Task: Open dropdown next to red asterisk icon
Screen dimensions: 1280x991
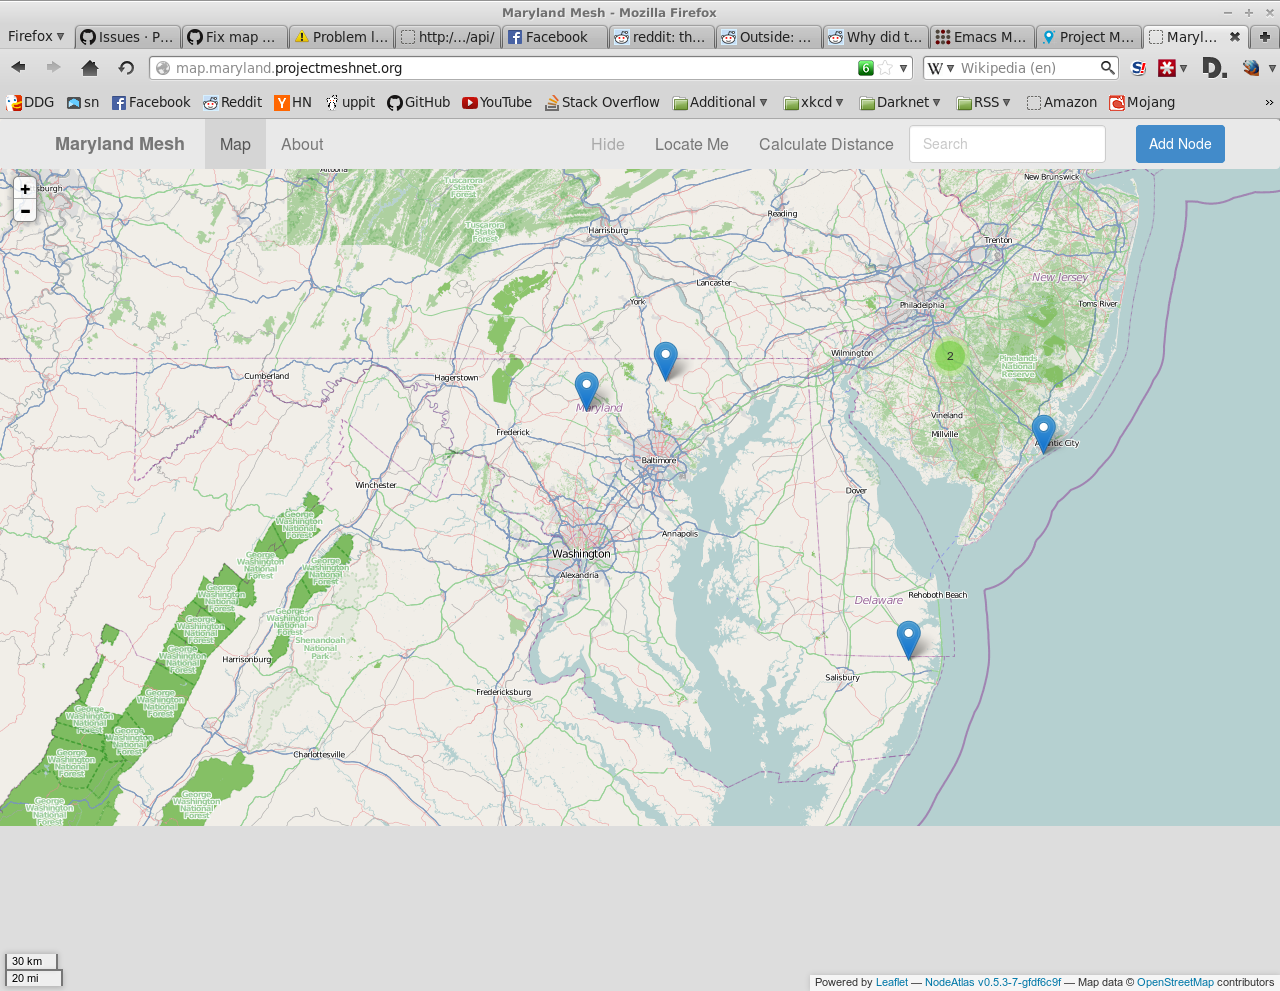Action: [1183, 68]
